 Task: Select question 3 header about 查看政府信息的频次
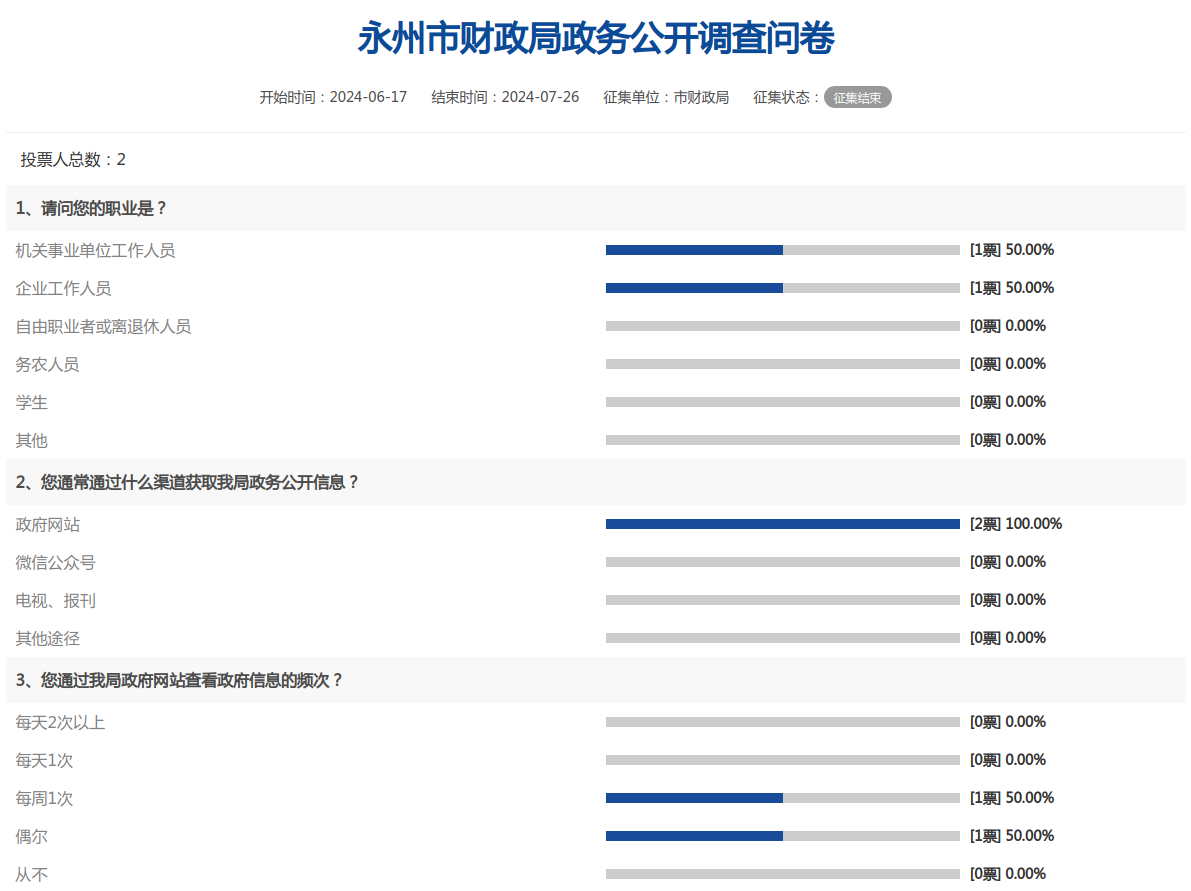click(179, 680)
